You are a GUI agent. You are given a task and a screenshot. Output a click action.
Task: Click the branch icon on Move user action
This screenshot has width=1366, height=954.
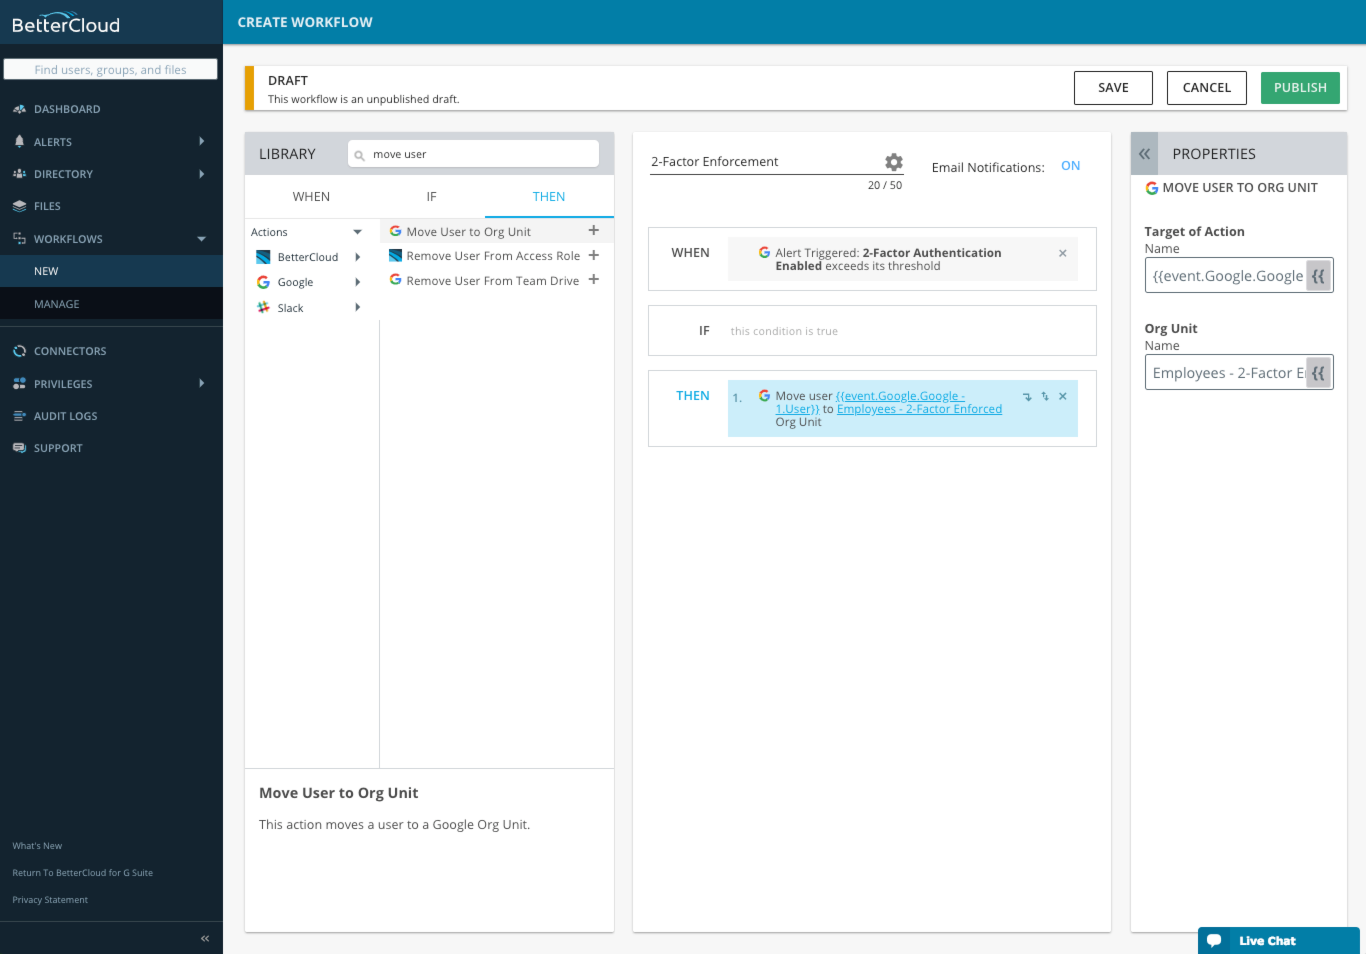(1027, 396)
